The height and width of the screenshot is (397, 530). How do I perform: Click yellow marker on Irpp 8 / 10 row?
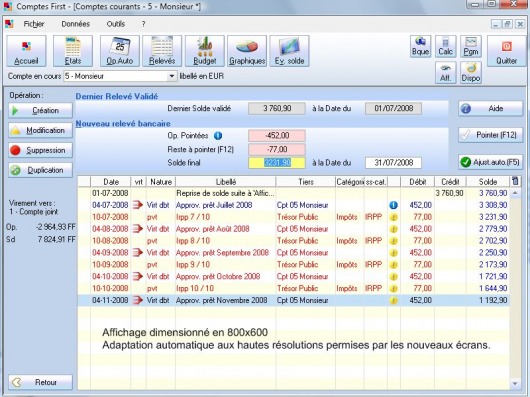pos(393,241)
